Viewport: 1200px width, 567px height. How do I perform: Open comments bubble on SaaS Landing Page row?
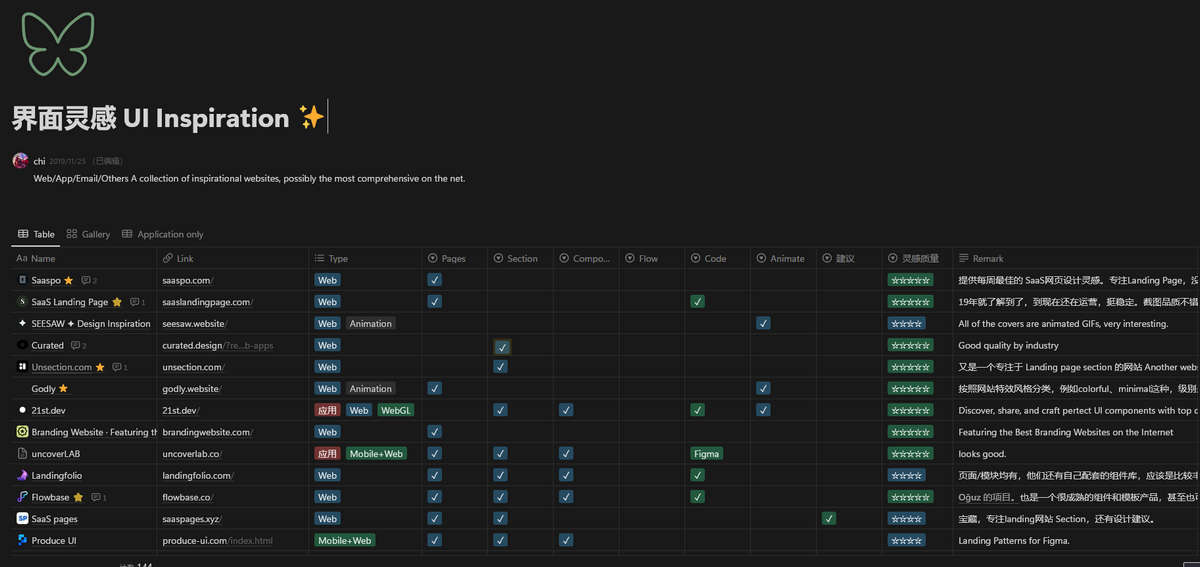click(138, 302)
